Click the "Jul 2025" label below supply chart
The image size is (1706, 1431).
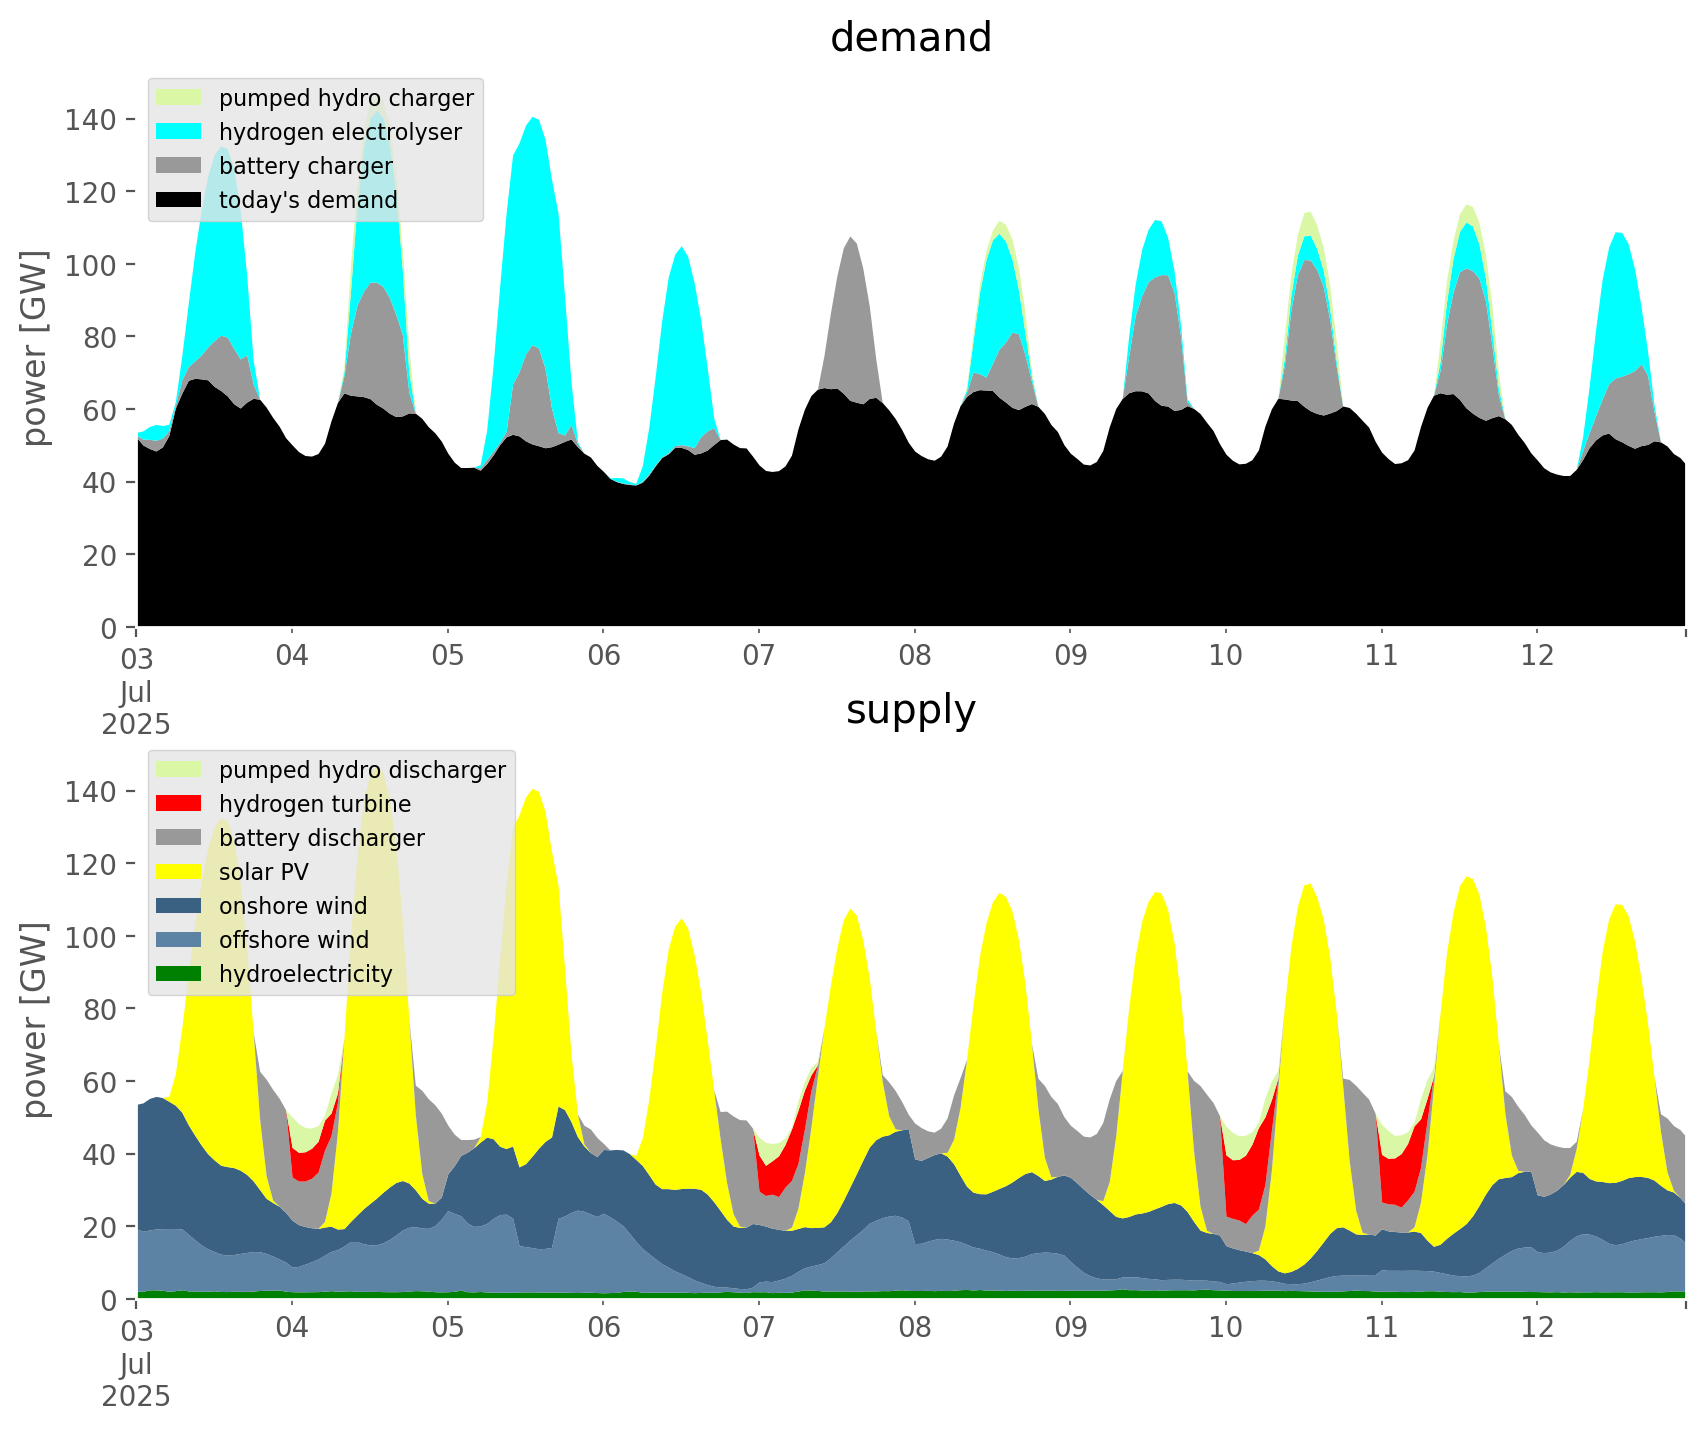click(x=136, y=1380)
